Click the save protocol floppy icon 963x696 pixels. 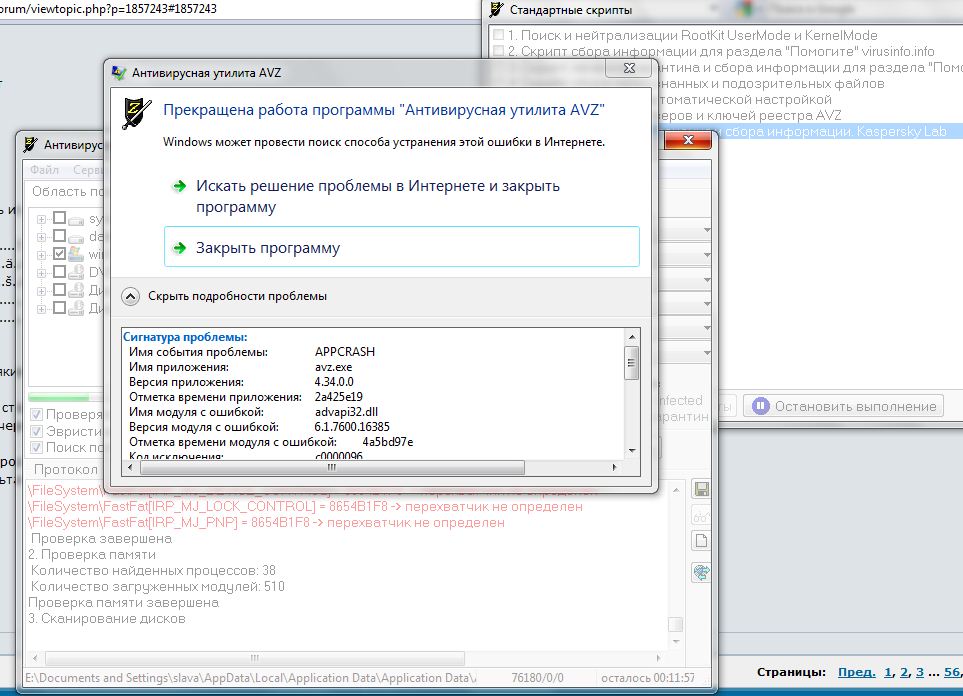pyautogui.click(x=701, y=489)
